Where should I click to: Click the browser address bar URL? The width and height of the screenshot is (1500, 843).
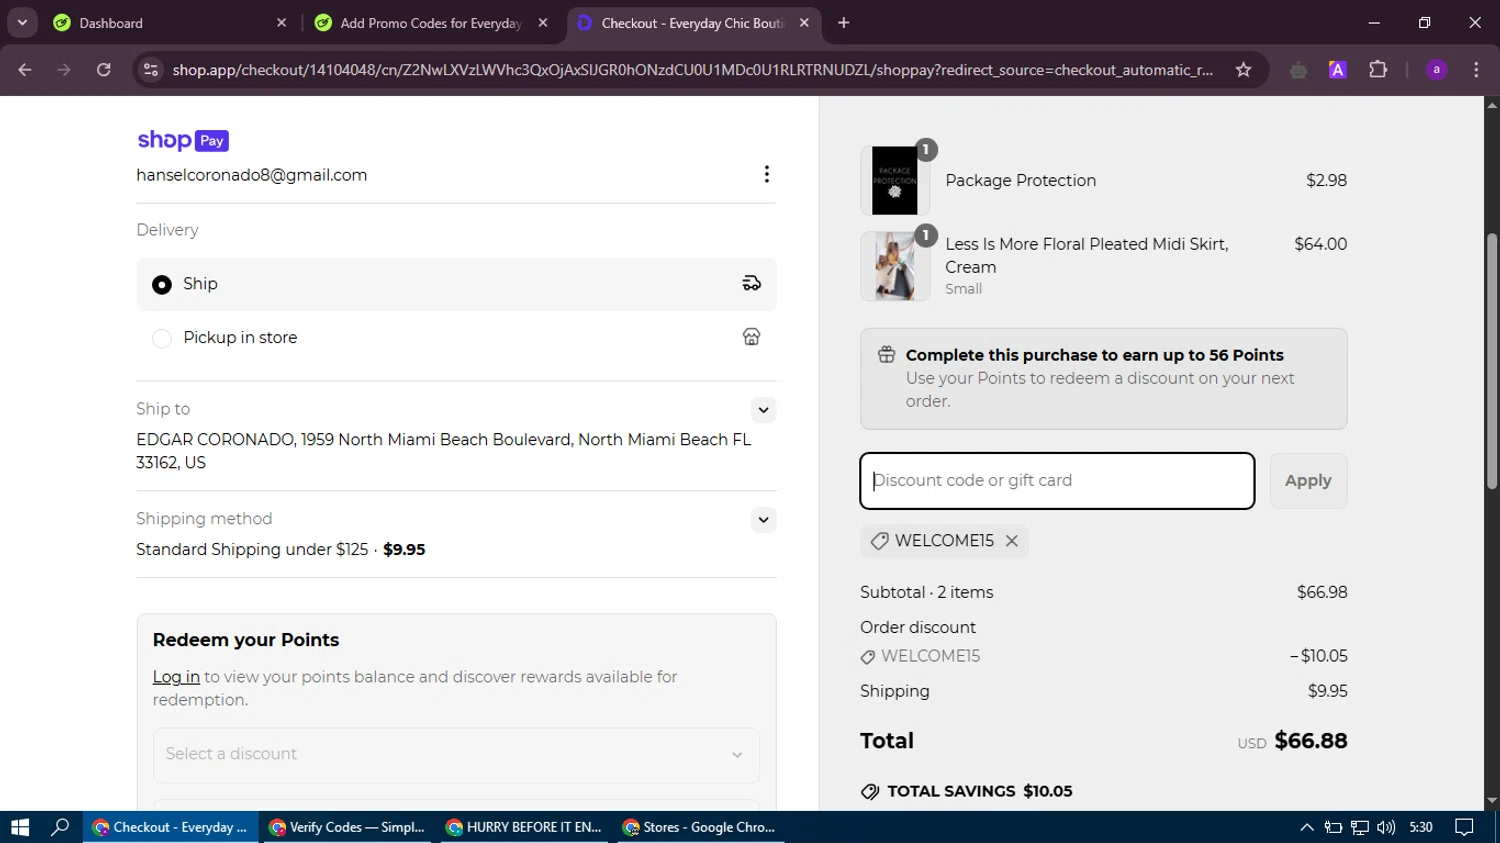[692, 70]
